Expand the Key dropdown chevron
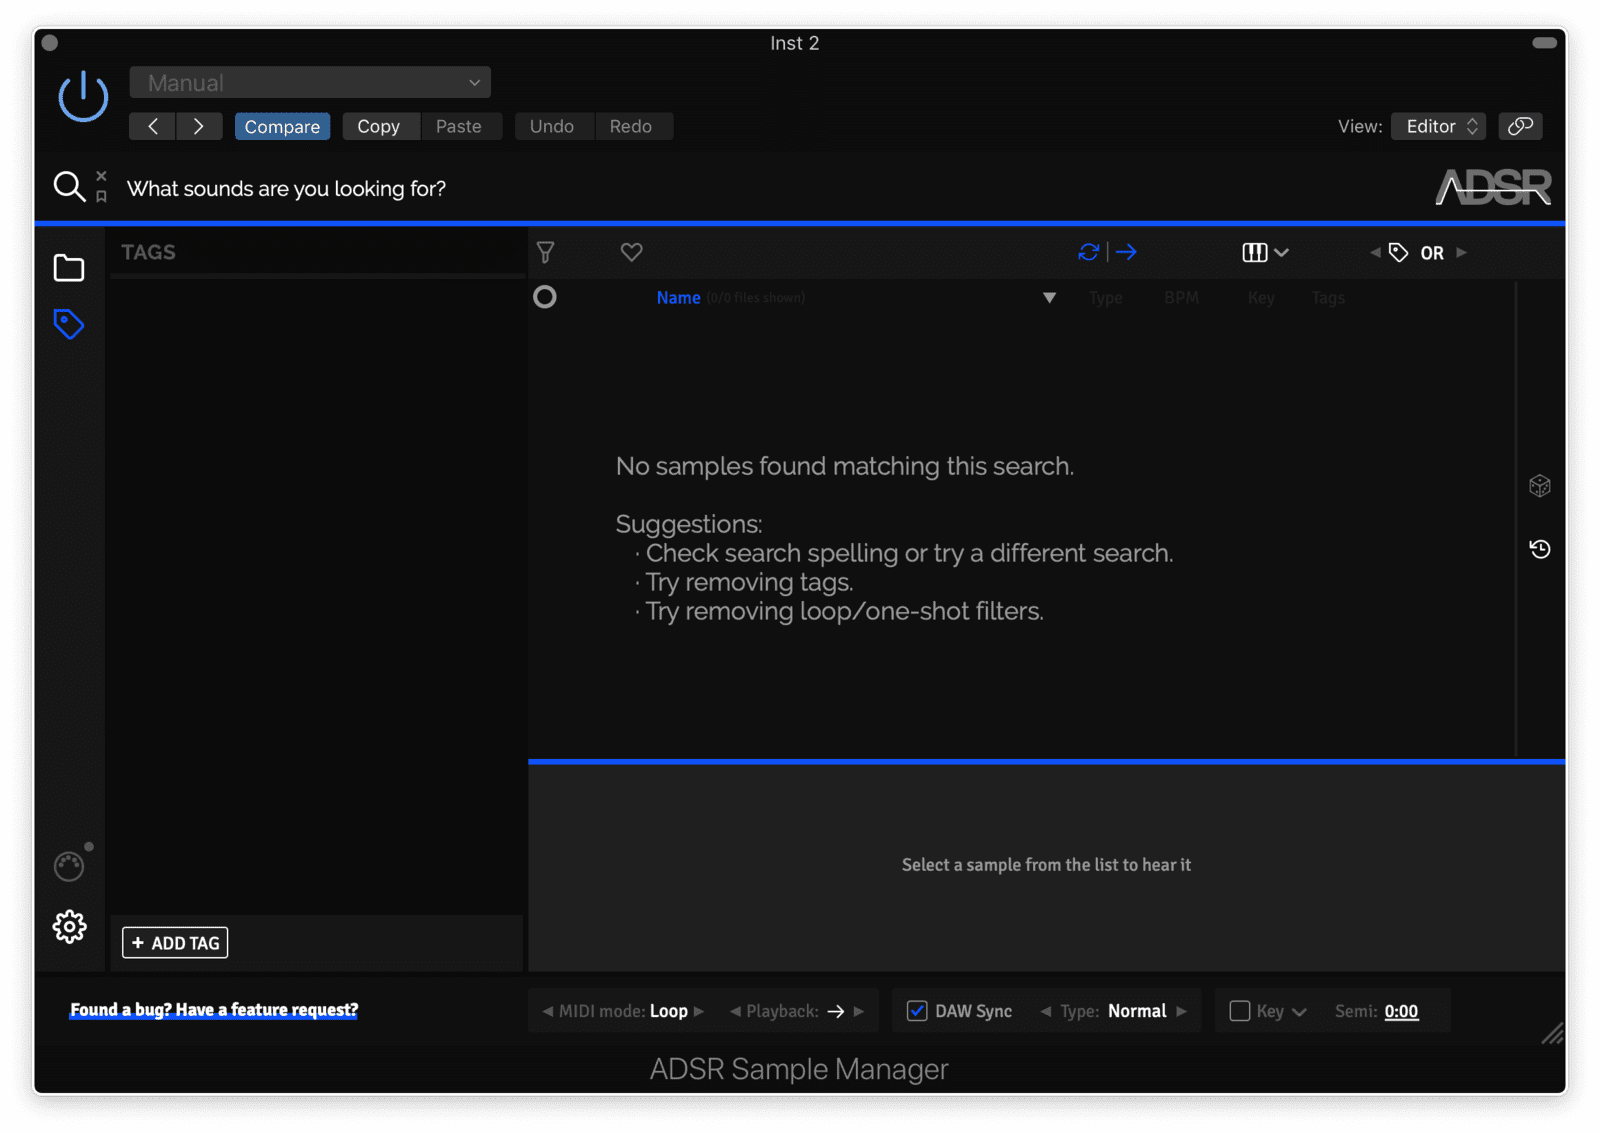 click(1299, 1012)
